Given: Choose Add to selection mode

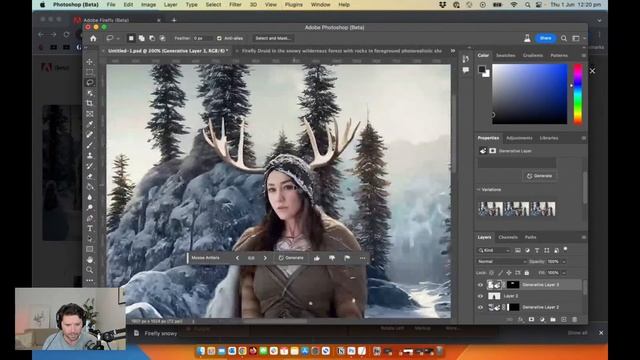Looking at the screenshot, I should point(142,38).
